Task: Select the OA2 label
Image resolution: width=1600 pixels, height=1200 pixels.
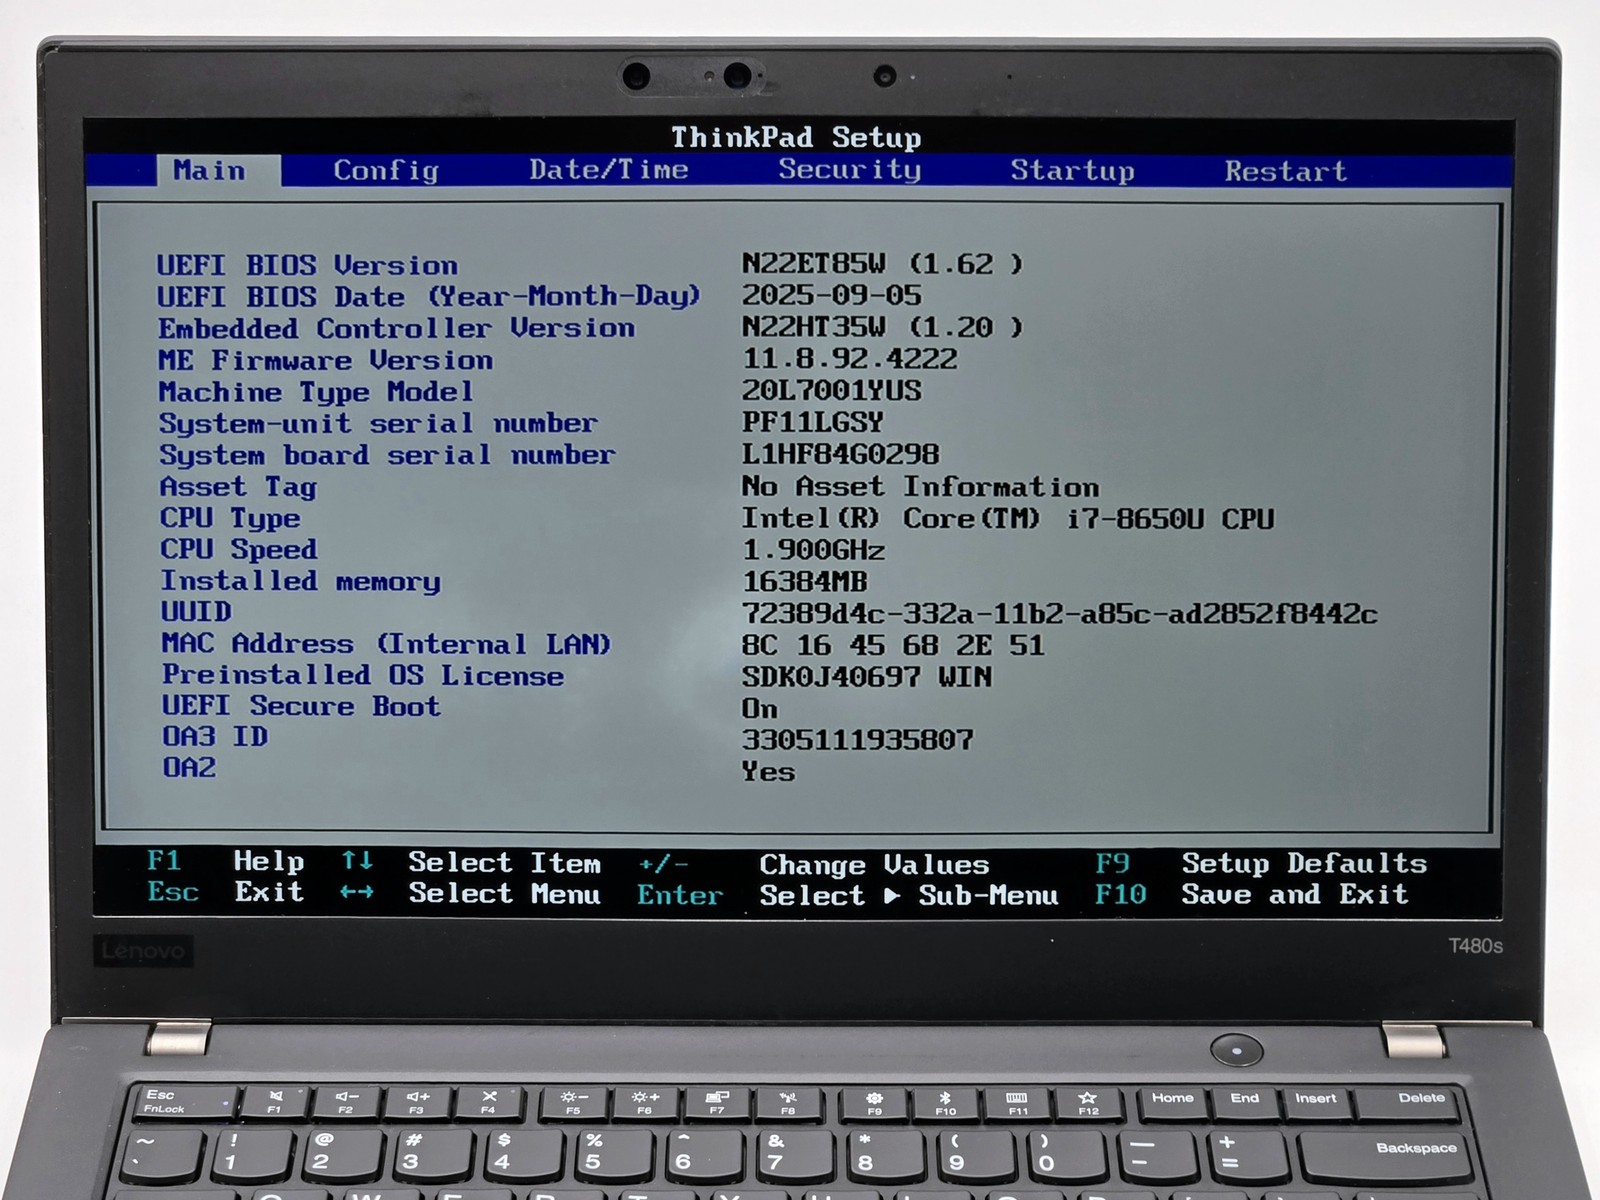Action: 189,768
